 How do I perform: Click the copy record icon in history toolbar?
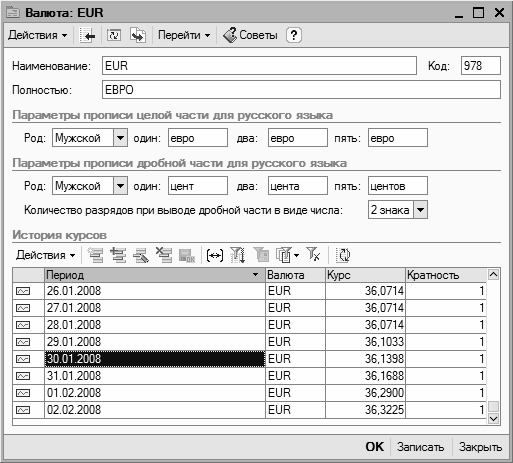coord(118,255)
